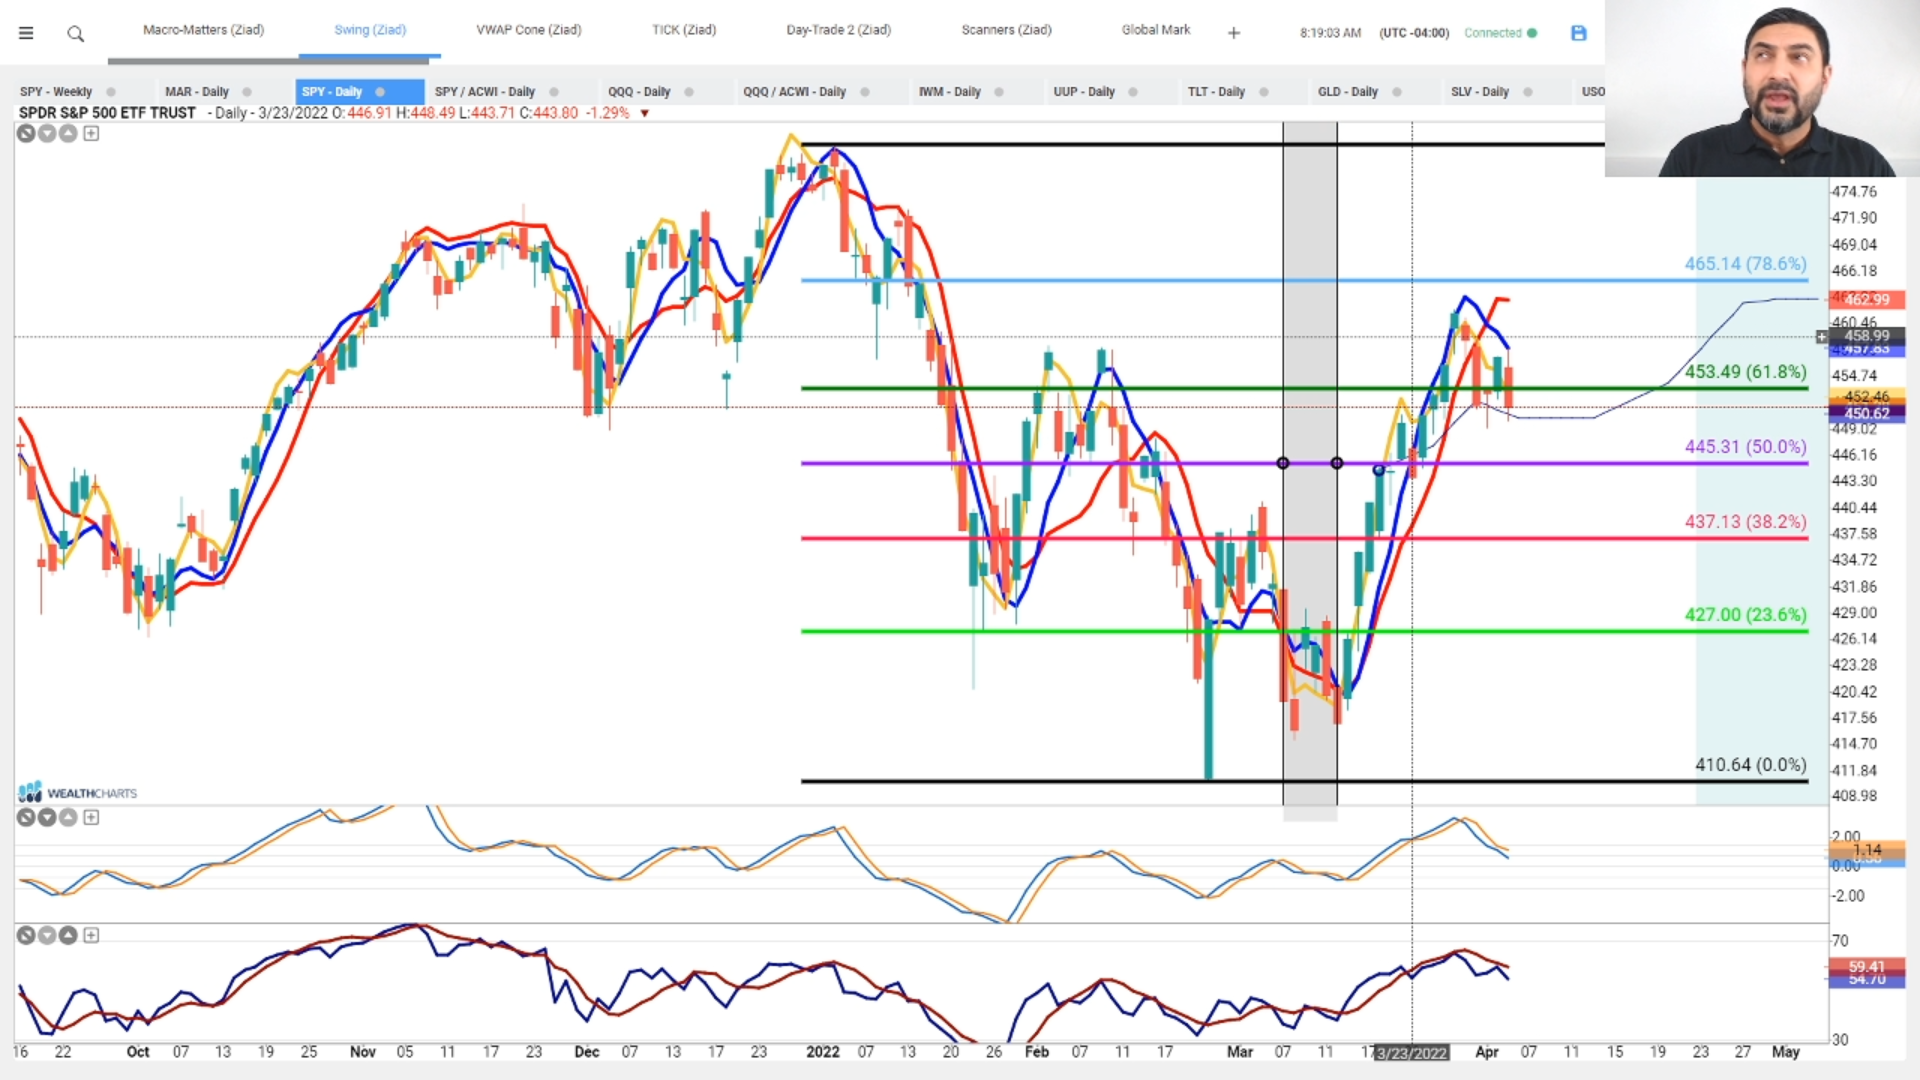The image size is (1920, 1080).
Task: Click the red 462.99 price tag
Action: [1866, 299]
